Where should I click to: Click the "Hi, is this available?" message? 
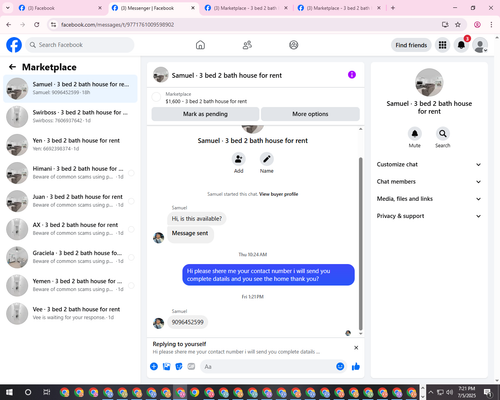(197, 219)
